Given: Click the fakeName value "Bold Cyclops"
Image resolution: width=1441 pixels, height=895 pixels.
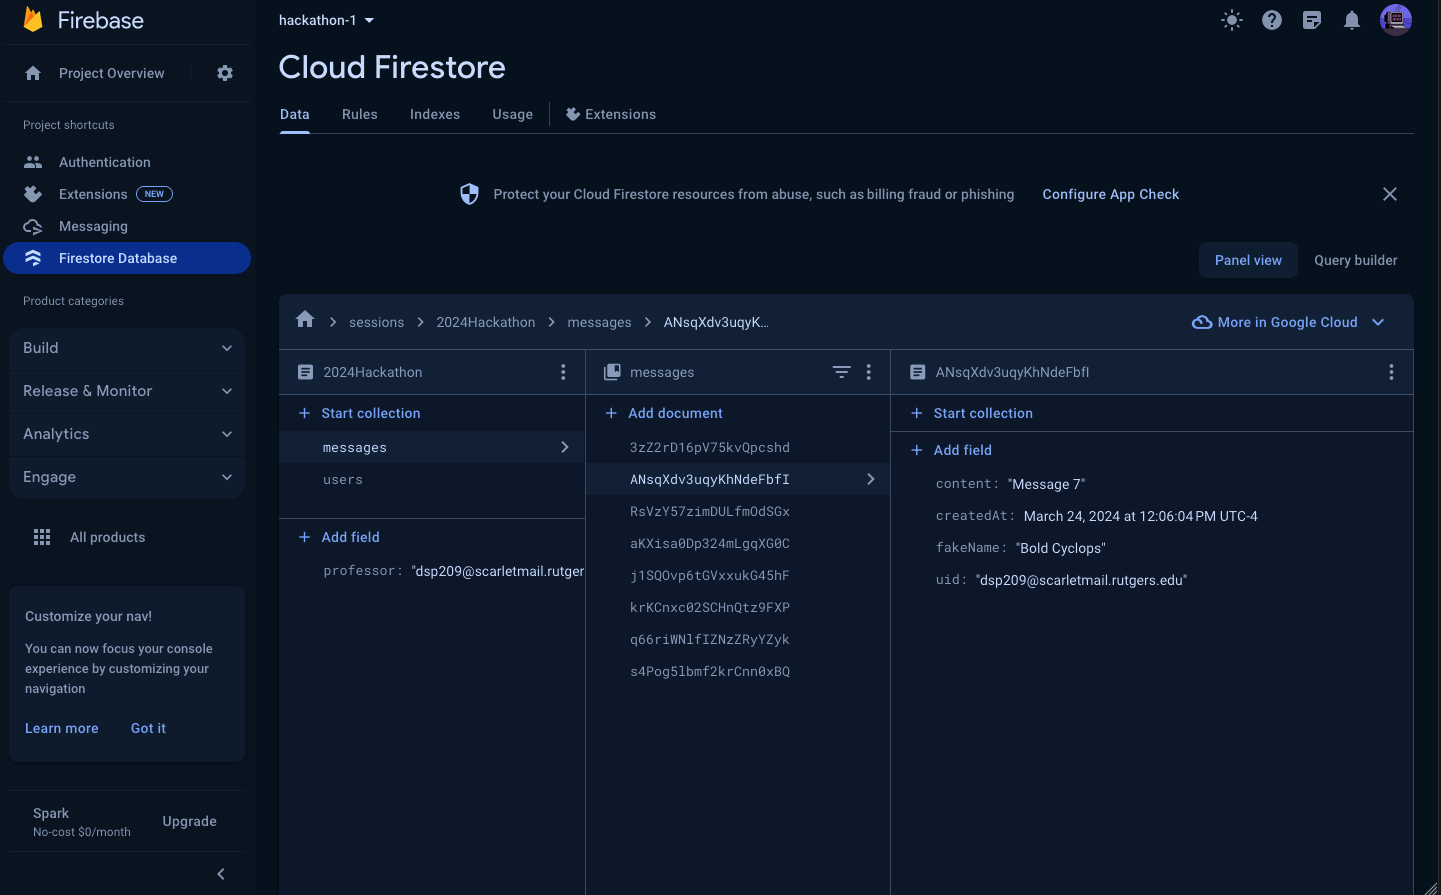Looking at the screenshot, I should coord(1061,548).
